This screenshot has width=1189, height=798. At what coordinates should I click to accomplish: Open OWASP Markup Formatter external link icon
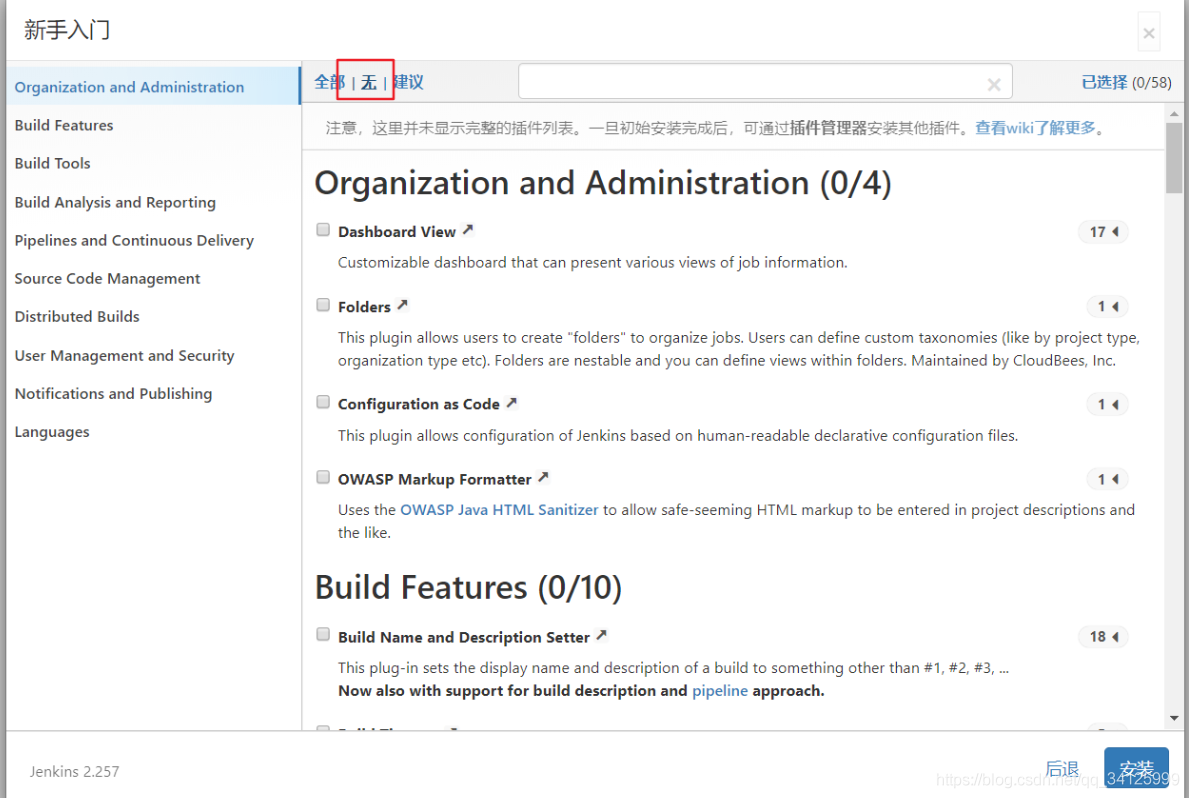543,477
